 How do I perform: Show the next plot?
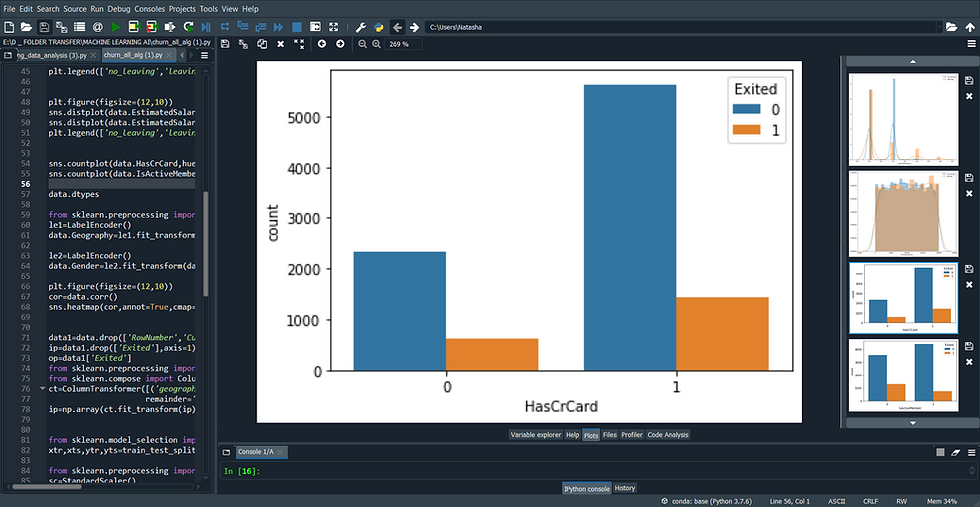(340, 44)
